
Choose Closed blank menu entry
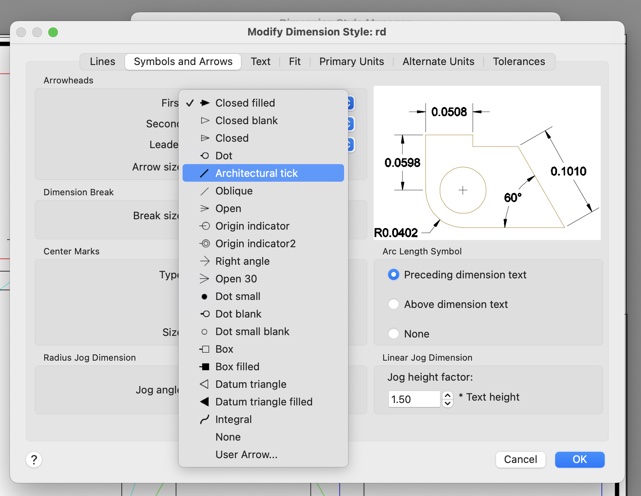tap(263, 121)
